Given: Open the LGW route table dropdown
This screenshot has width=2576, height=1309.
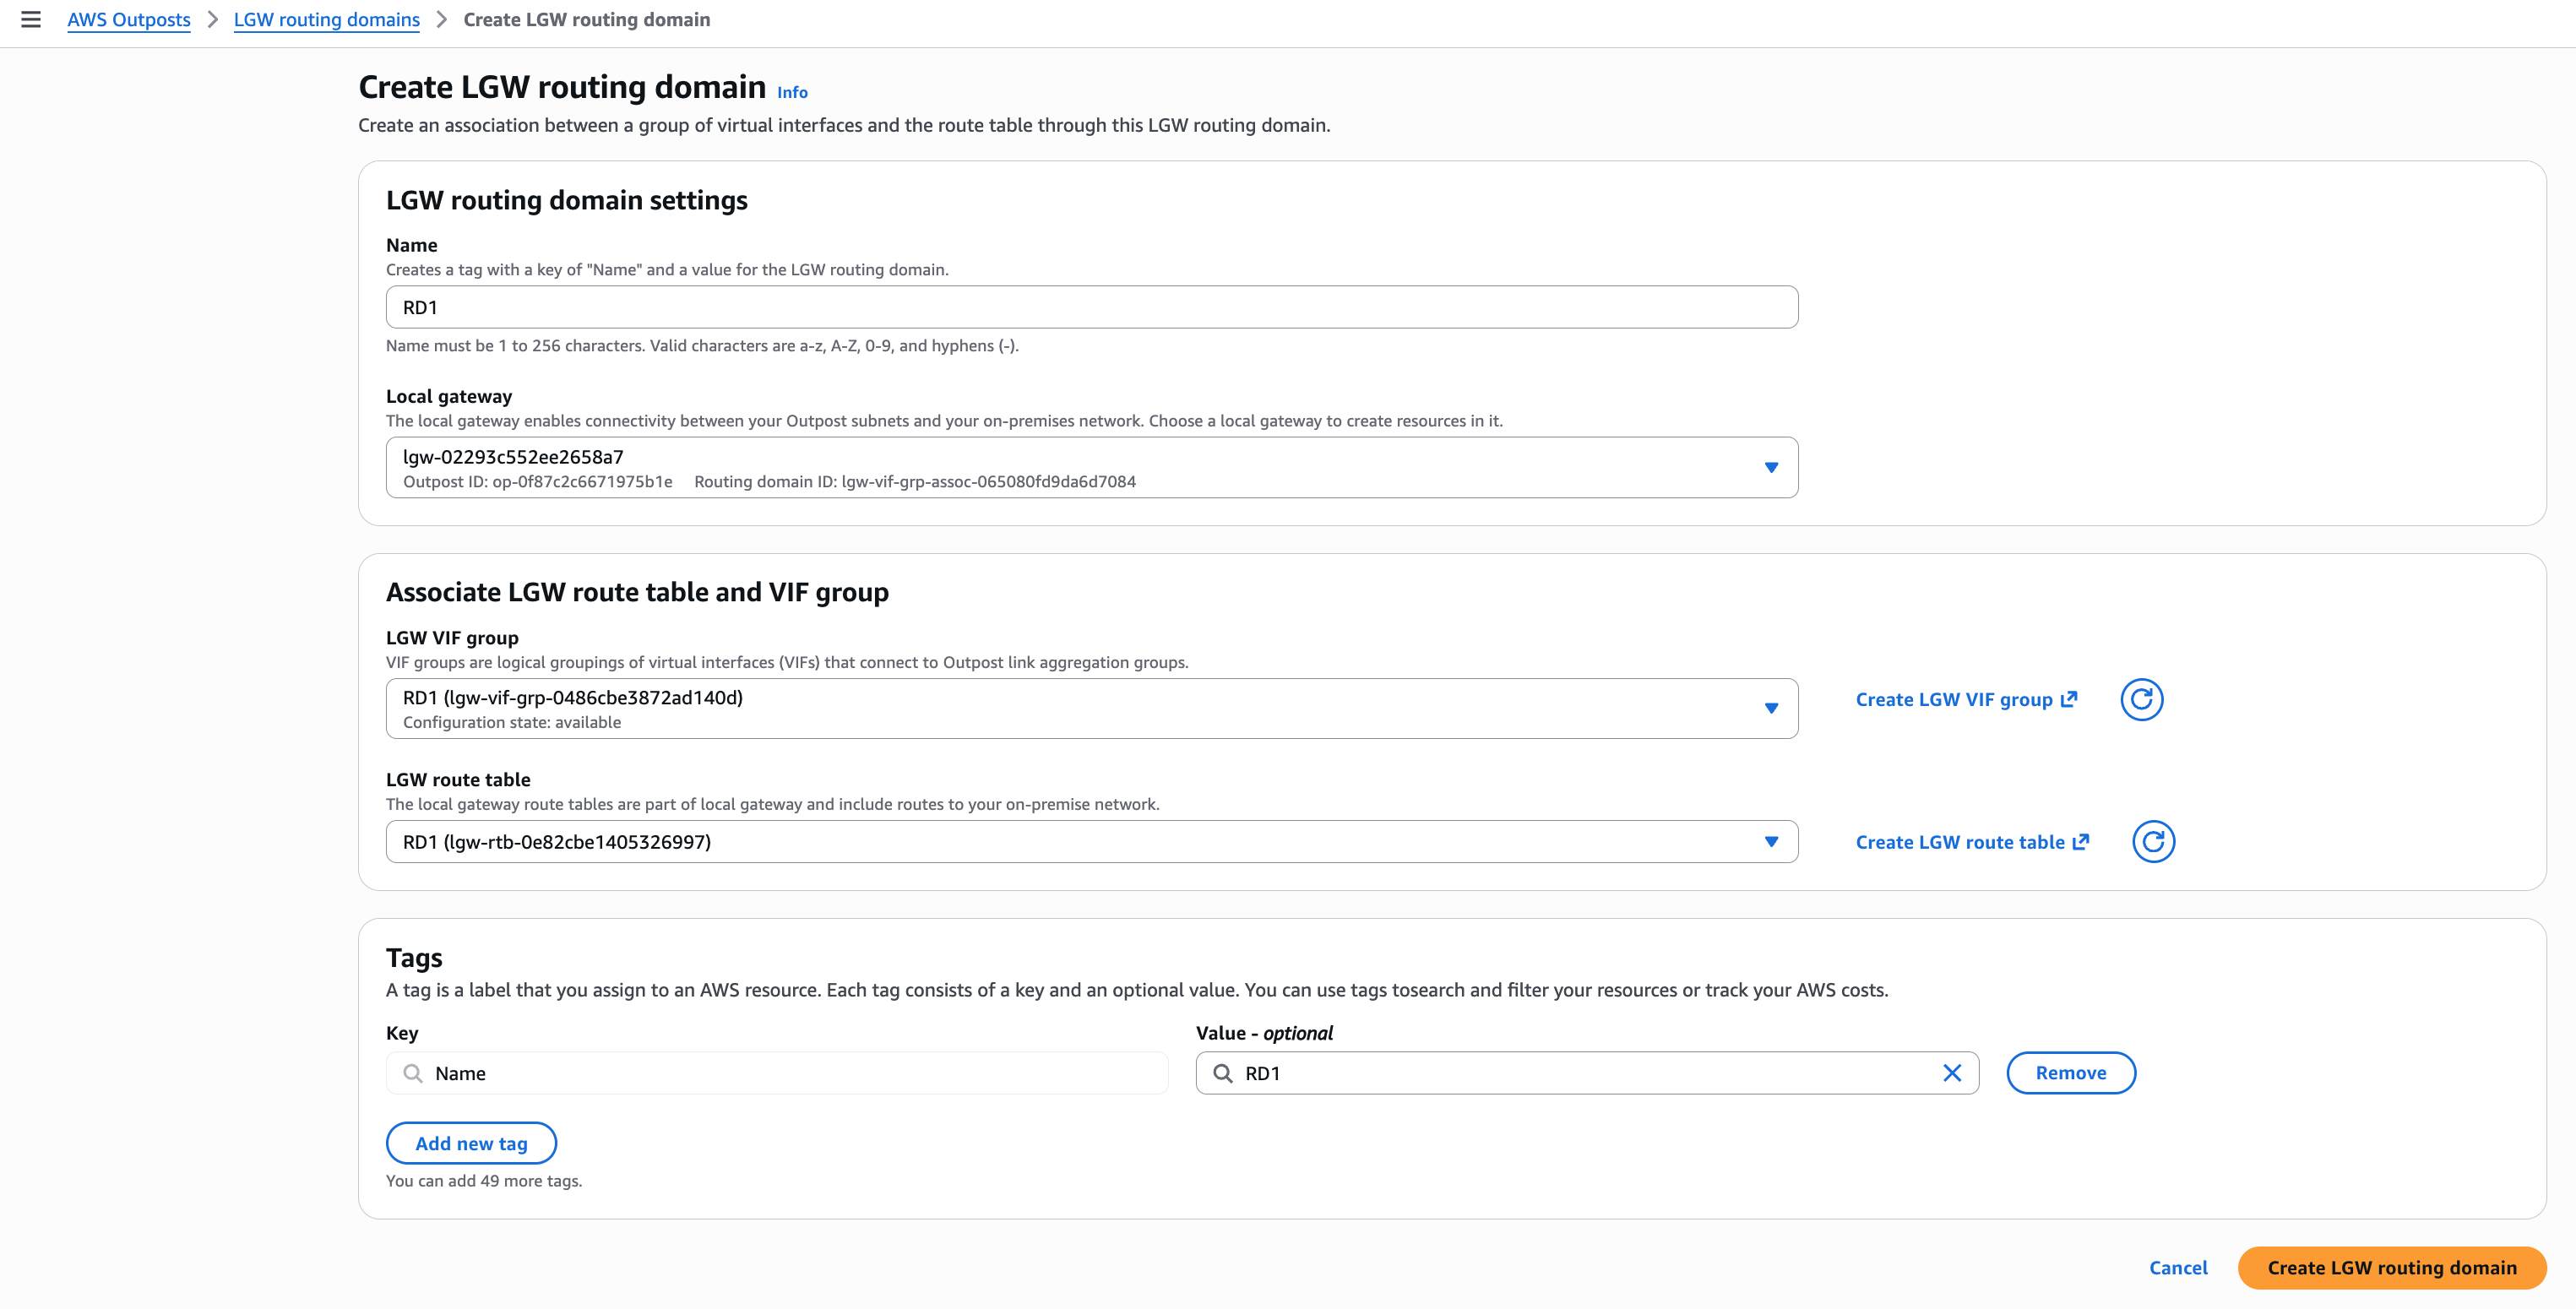Looking at the screenshot, I should tap(1771, 841).
